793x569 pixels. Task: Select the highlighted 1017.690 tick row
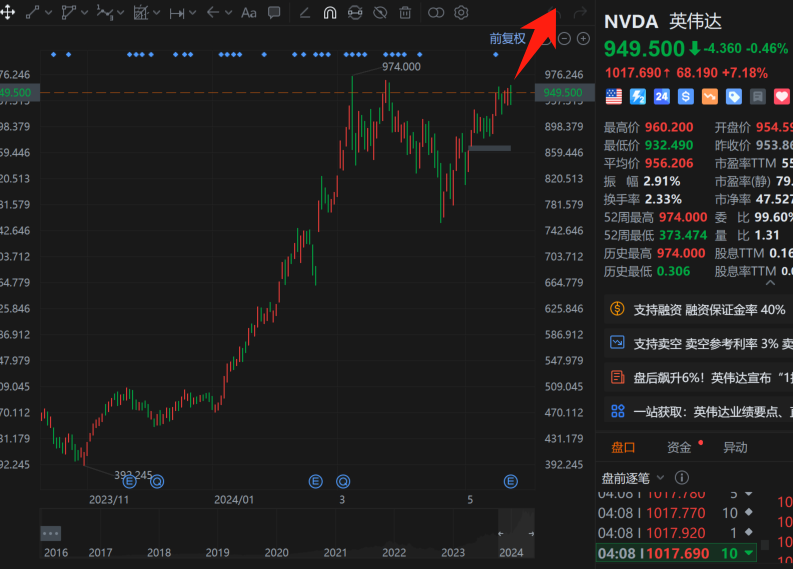[x=677, y=553]
